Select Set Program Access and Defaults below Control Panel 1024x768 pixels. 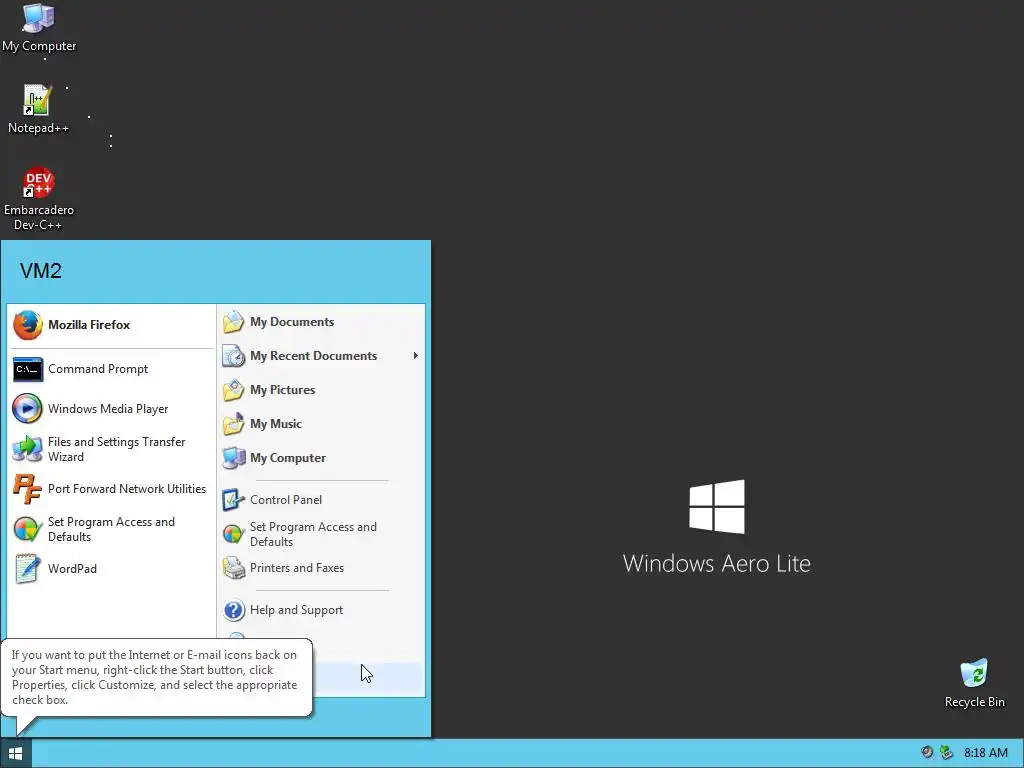click(321, 534)
